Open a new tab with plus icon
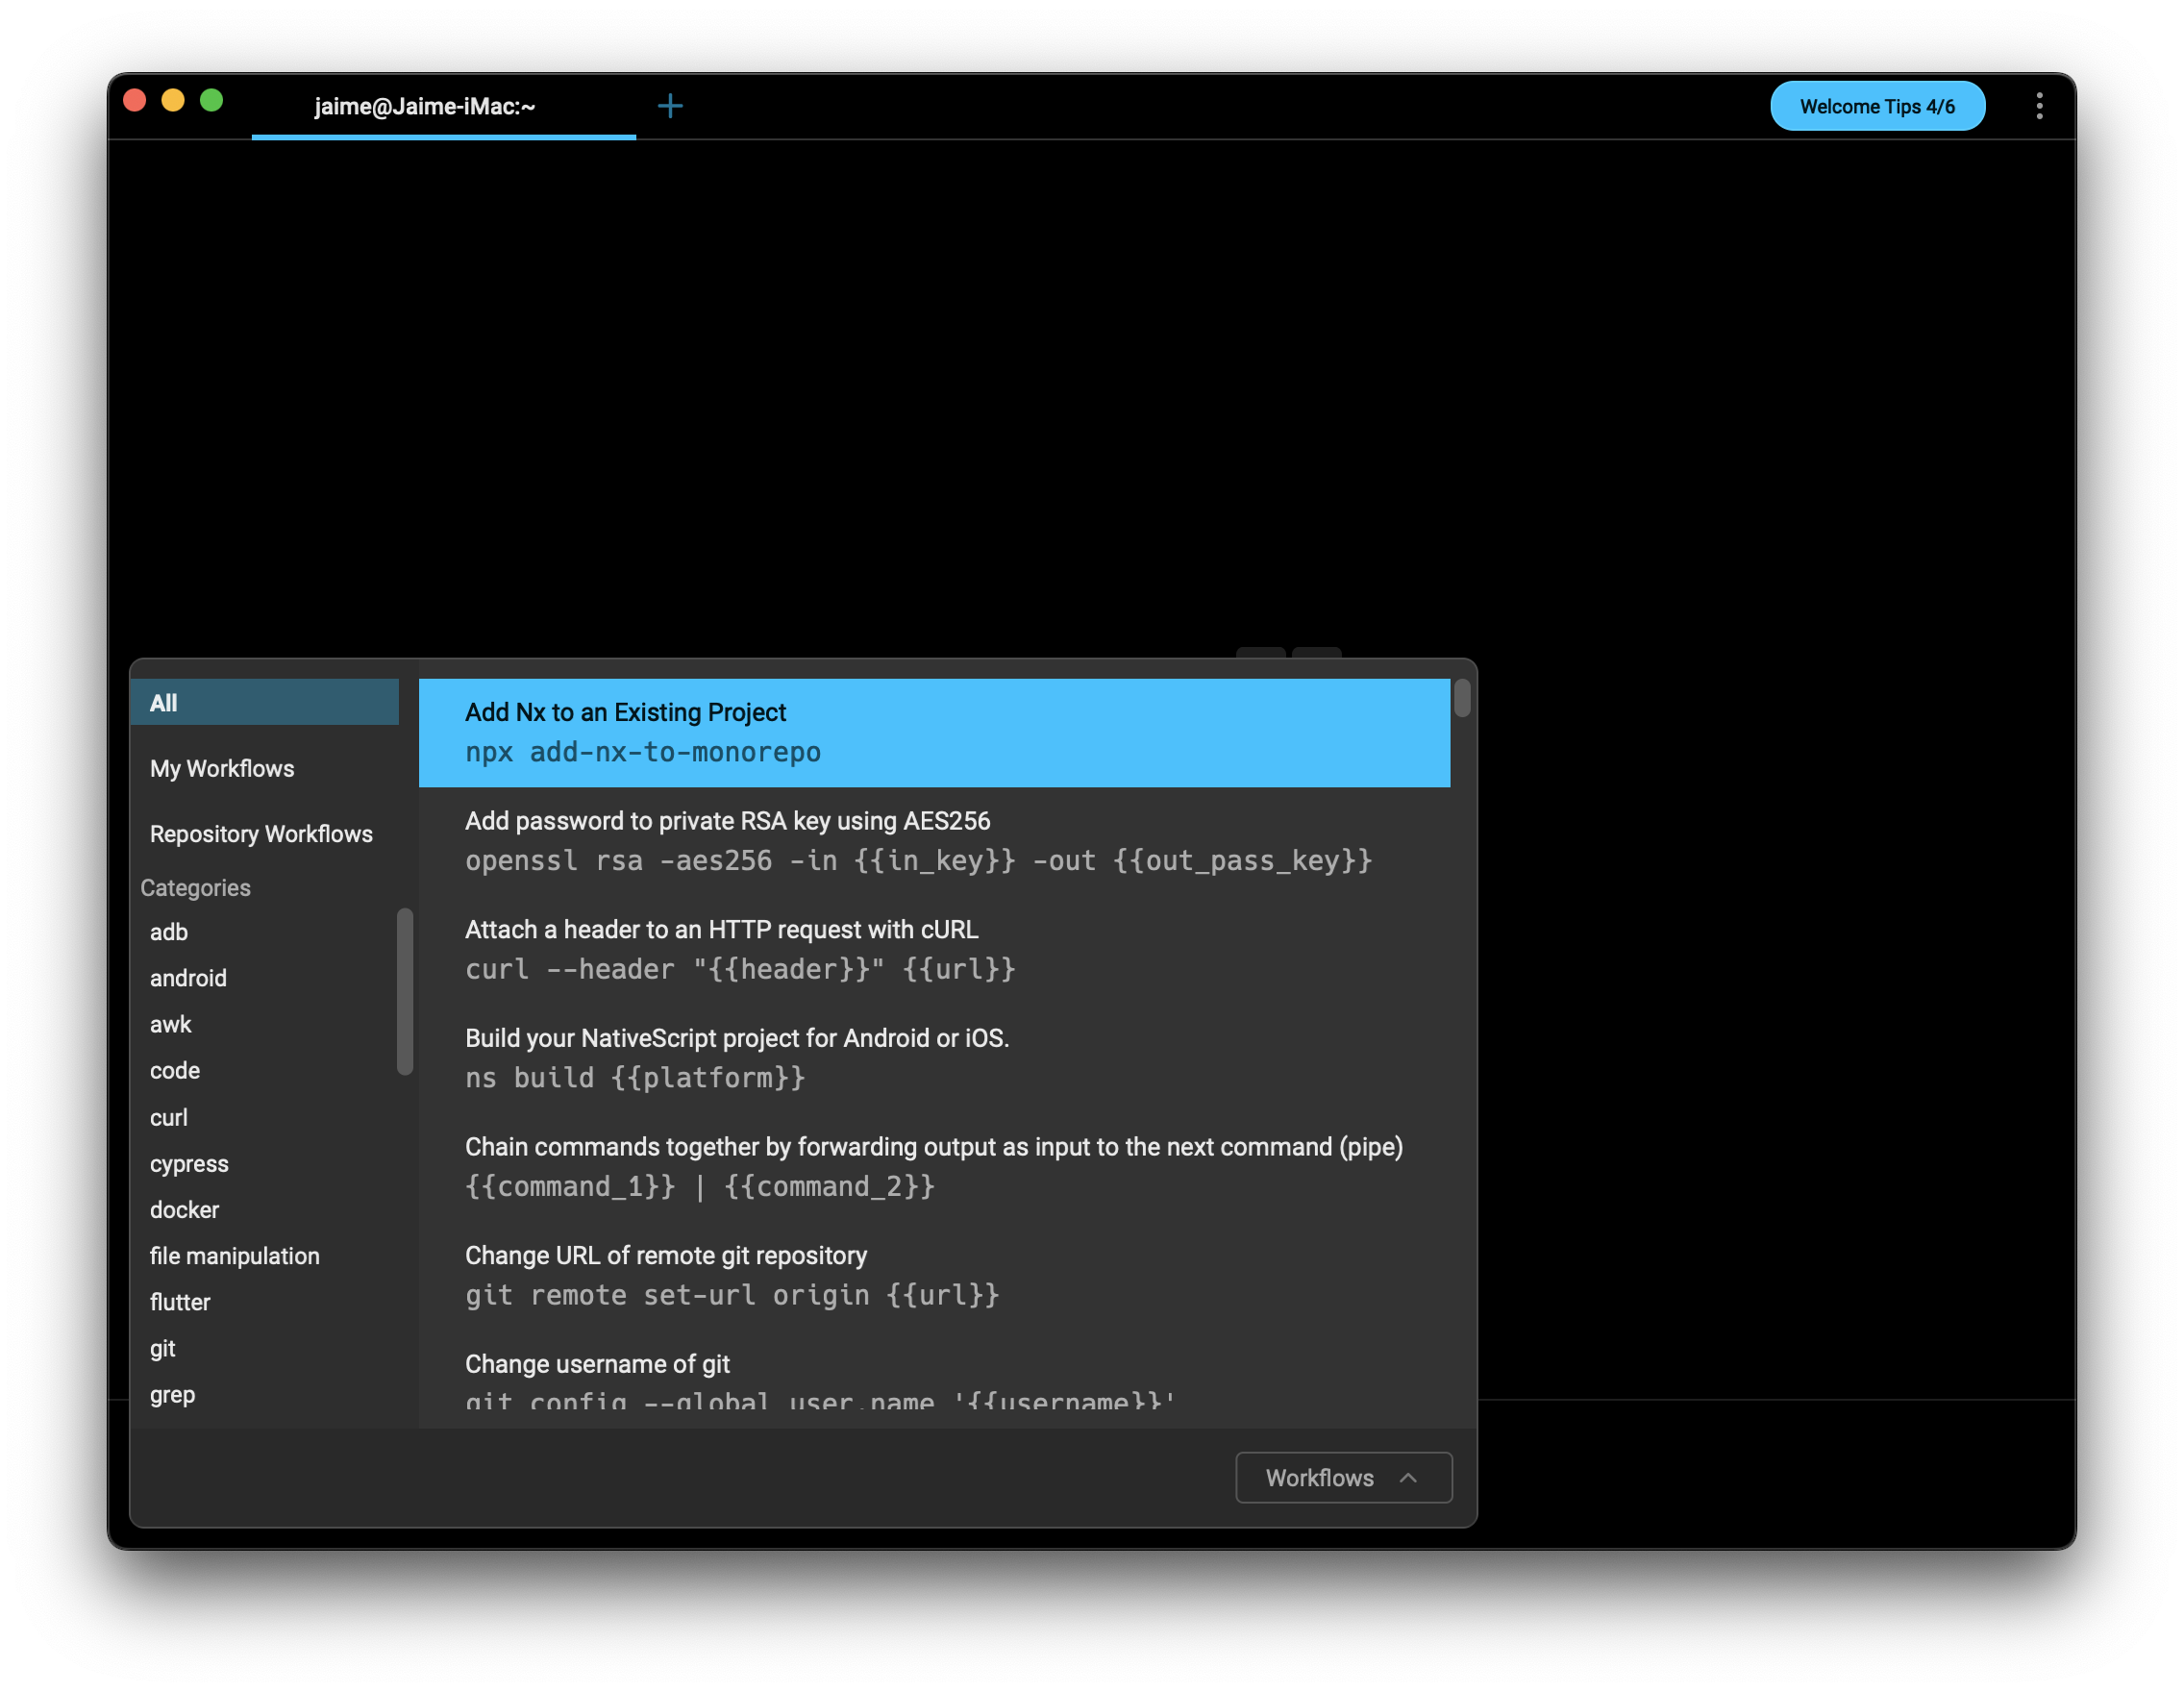Screen dimensions: 2184x1692 click(670, 106)
